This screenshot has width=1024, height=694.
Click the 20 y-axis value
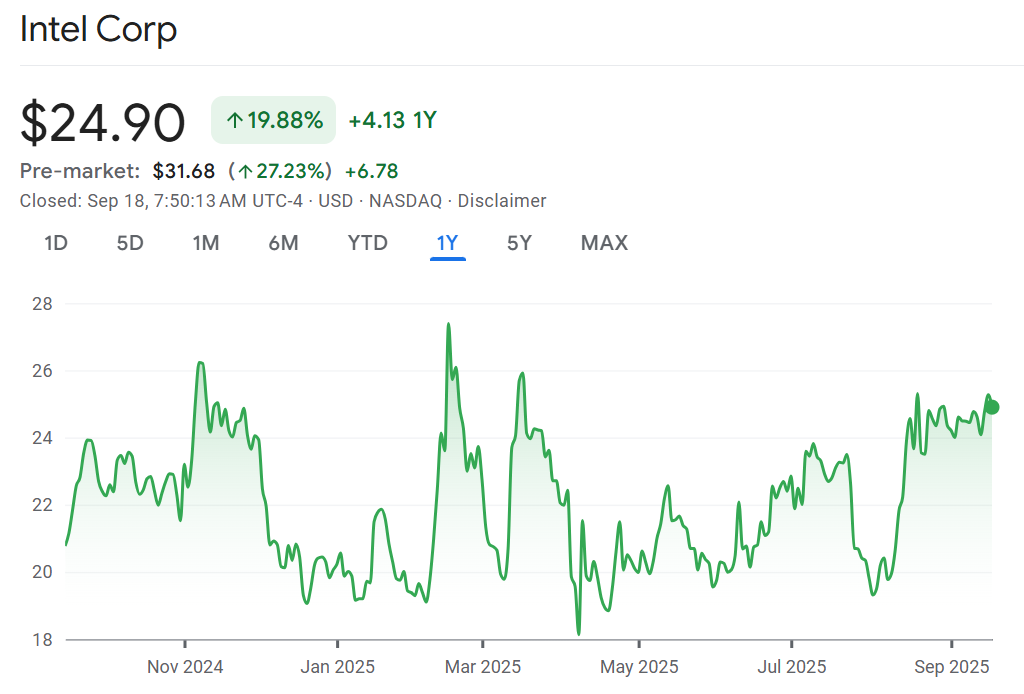pos(42,572)
